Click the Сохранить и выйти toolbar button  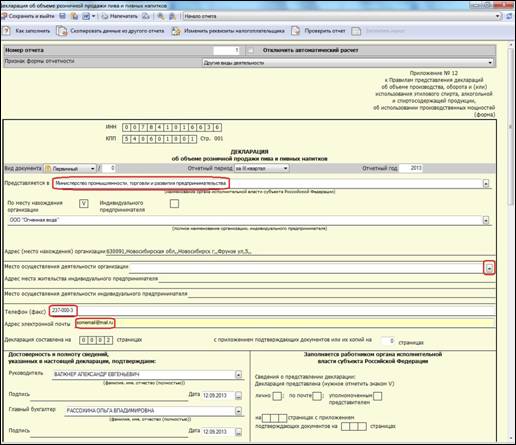[x=28, y=16]
